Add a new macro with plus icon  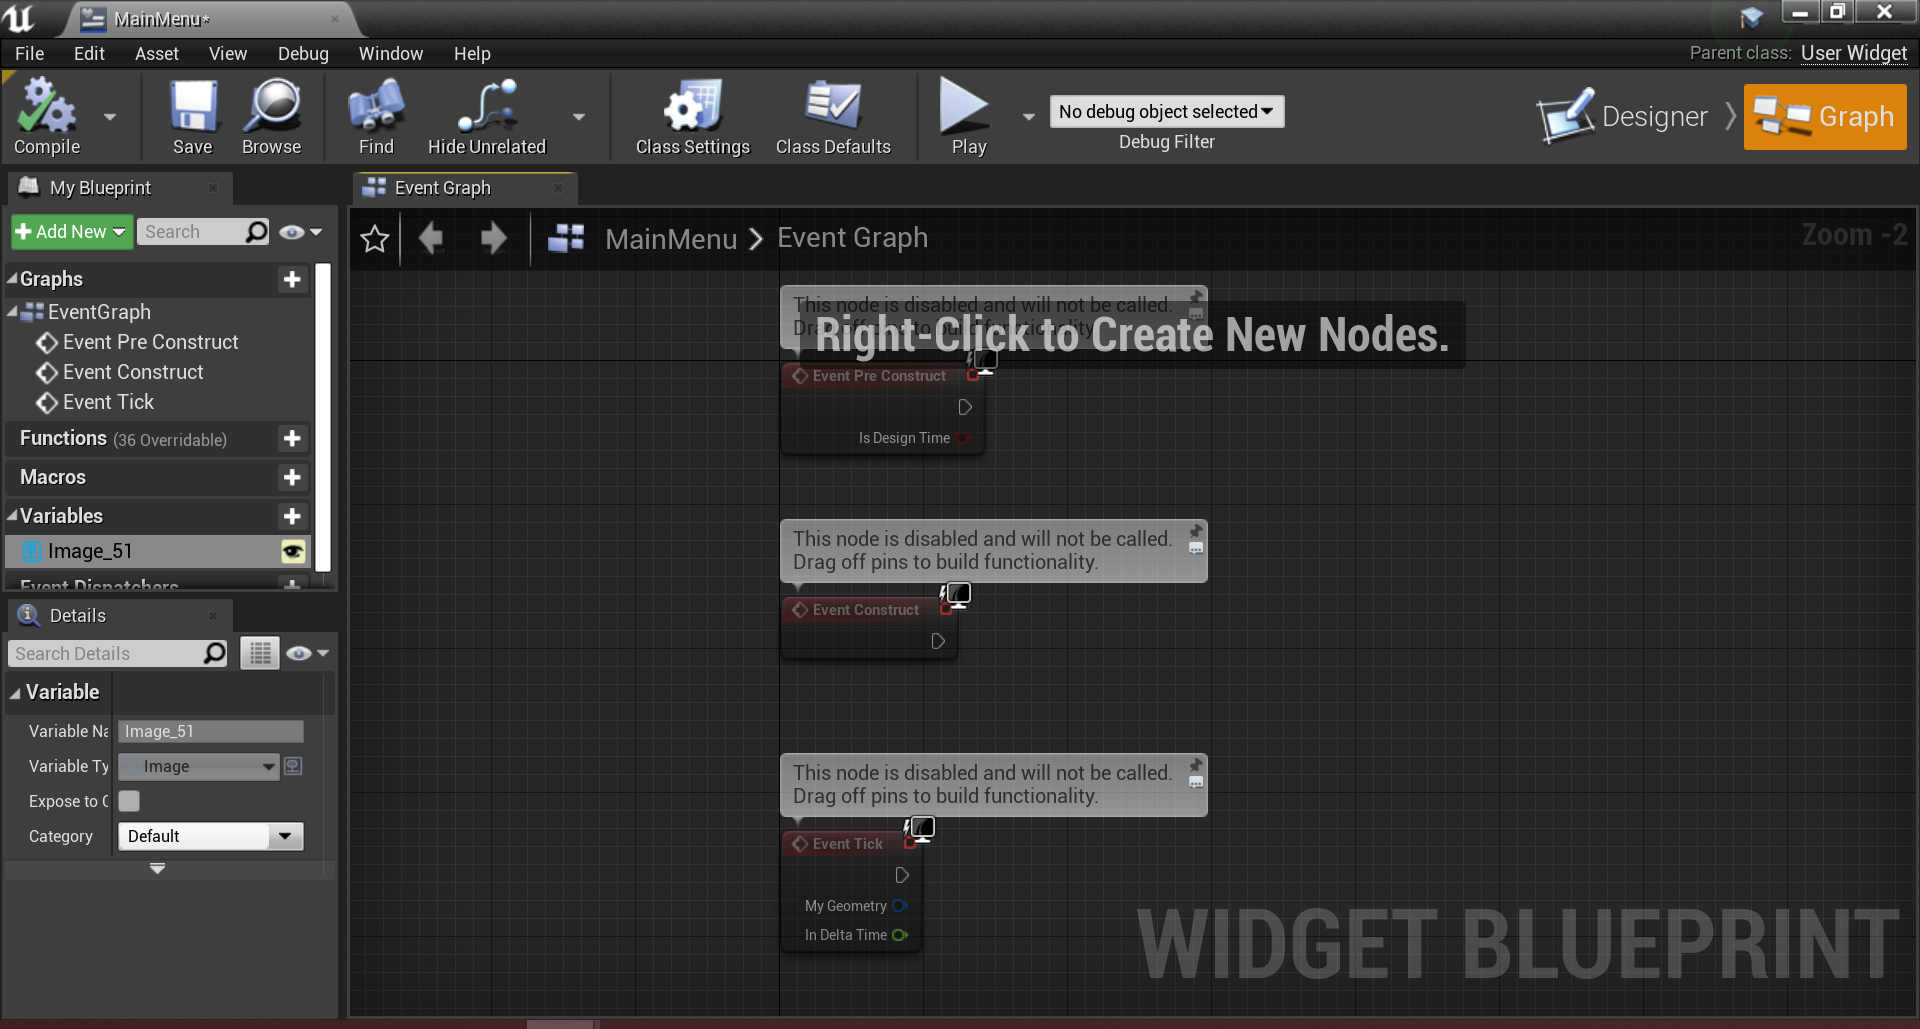pos(292,477)
